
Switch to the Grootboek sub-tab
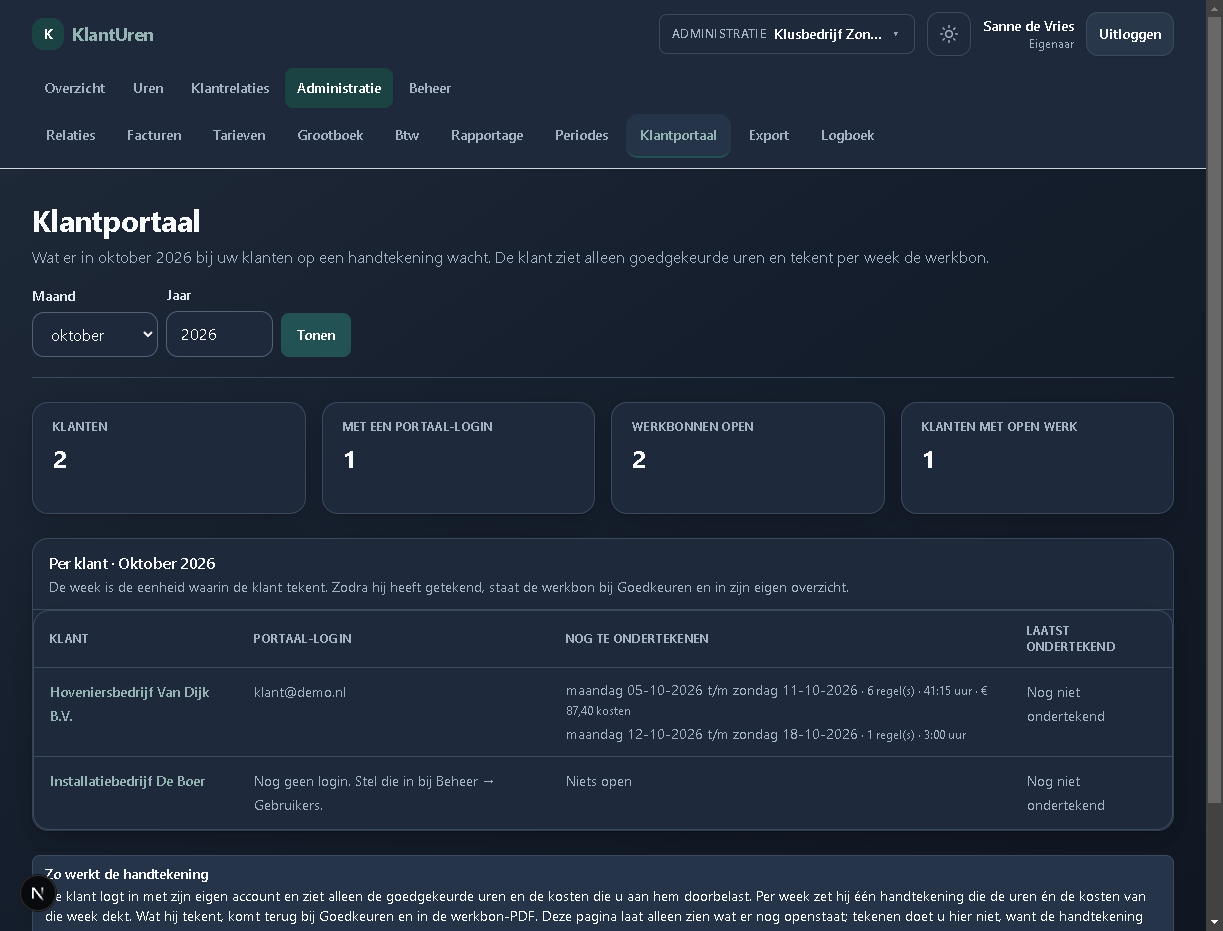330,135
